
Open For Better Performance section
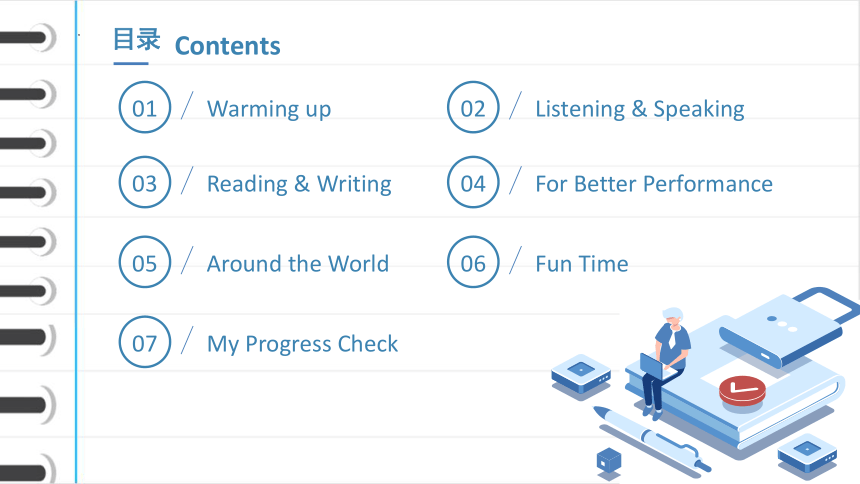(x=654, y=184)
